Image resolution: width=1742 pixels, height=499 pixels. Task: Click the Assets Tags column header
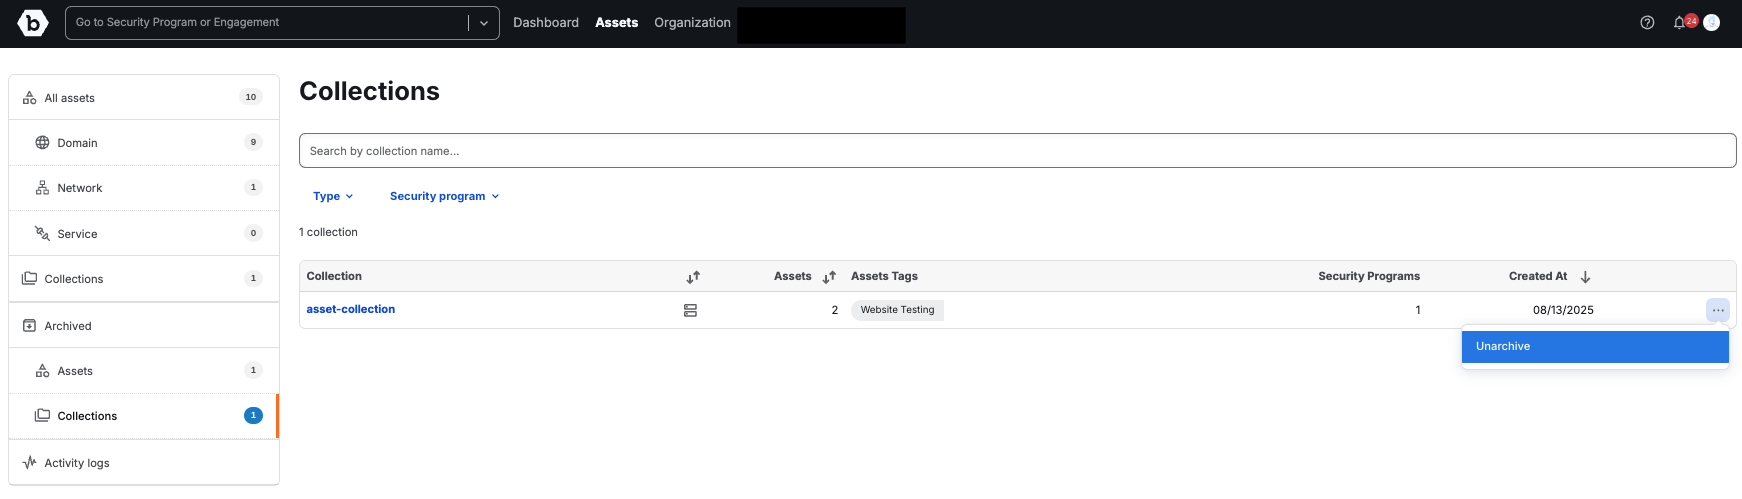[x=884, y=276]
